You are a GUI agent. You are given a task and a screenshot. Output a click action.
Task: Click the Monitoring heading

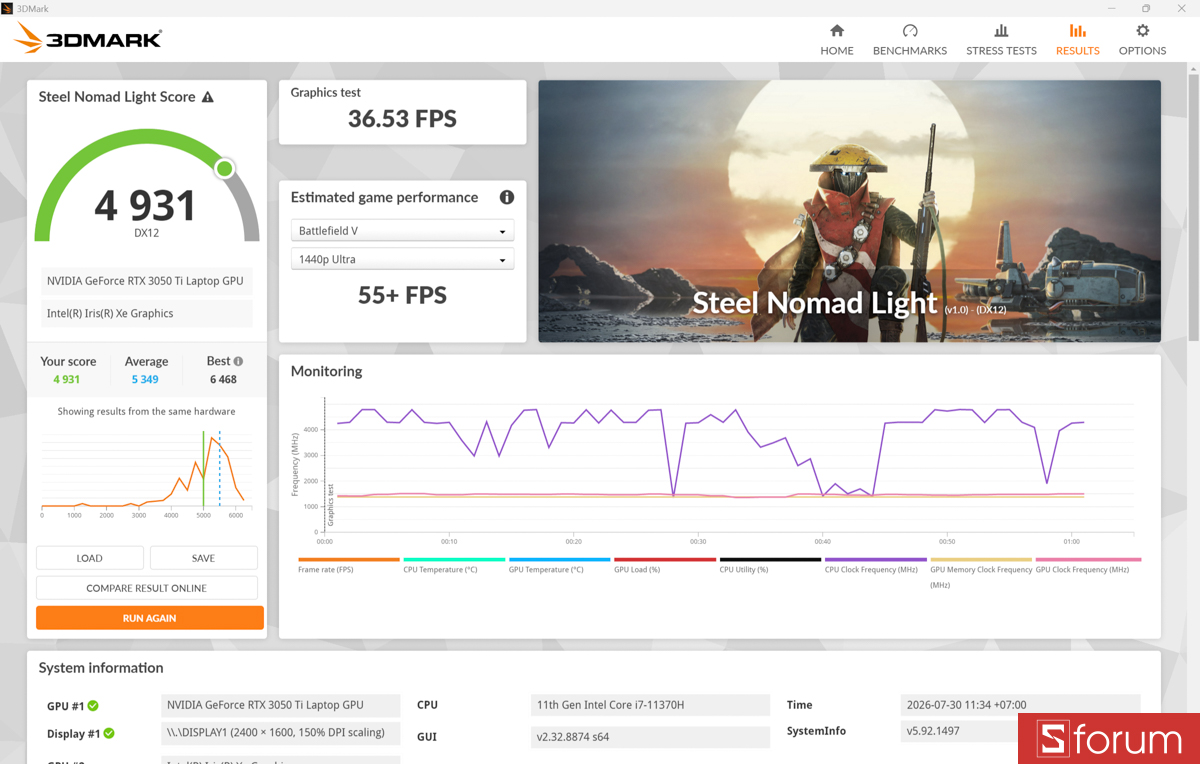326,371
